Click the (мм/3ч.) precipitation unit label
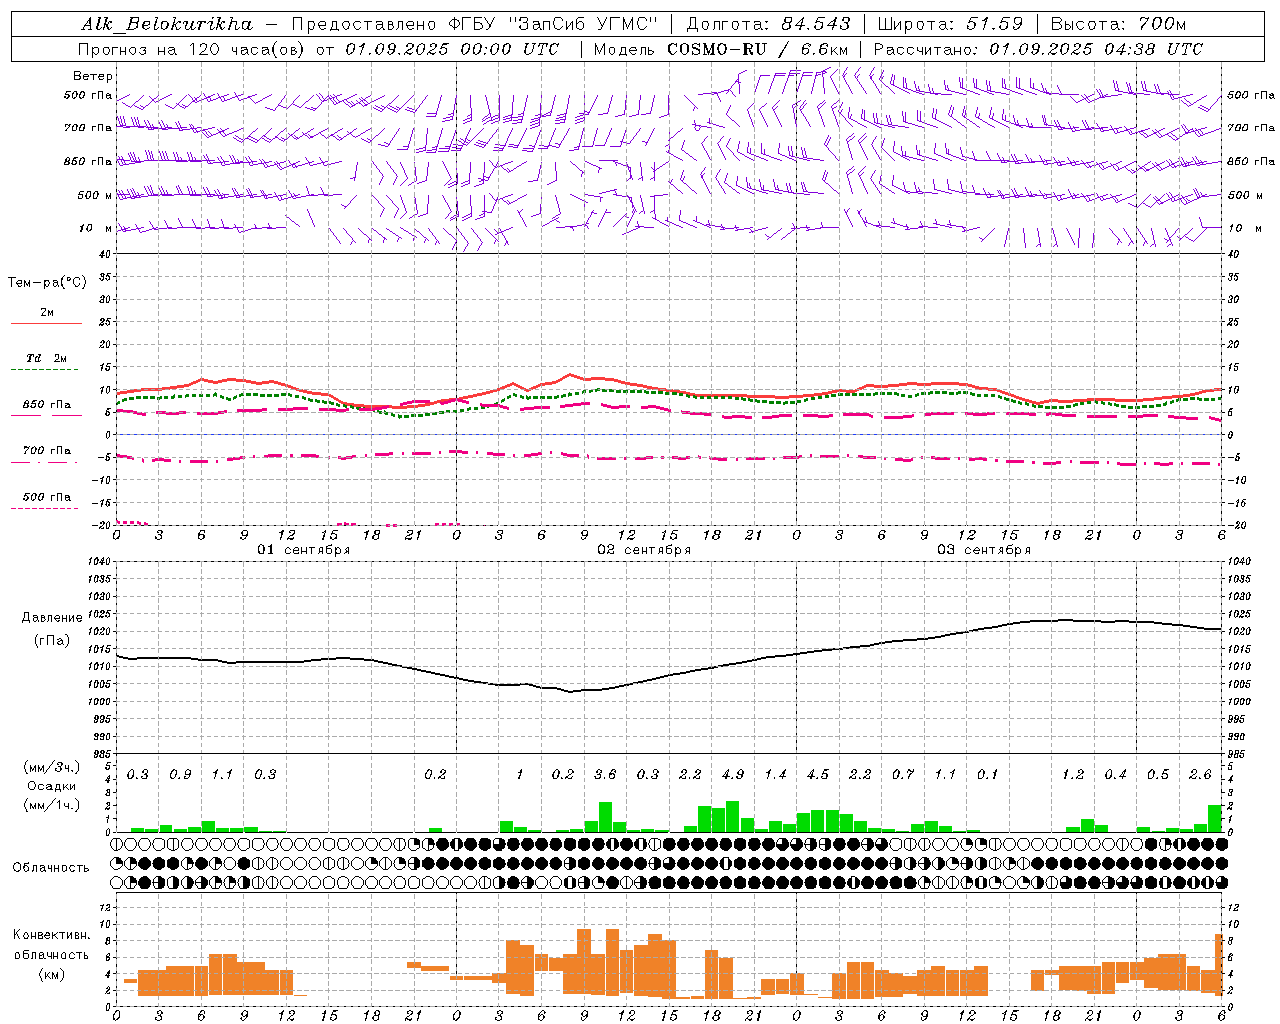 52,767
